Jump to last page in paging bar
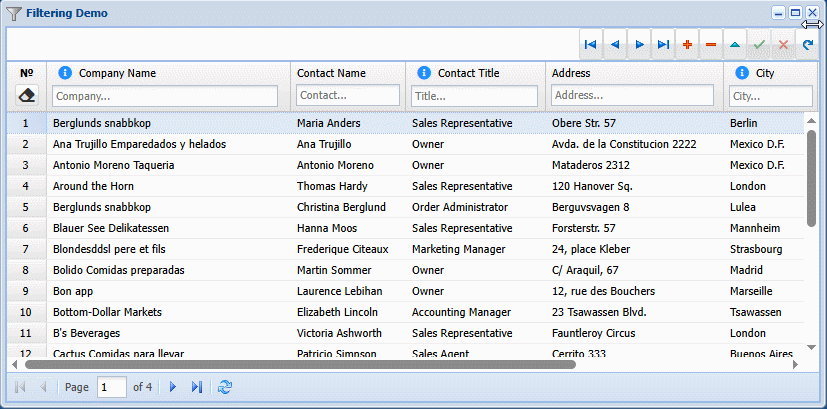Screen dimensions: 827x409 (197, 387)
